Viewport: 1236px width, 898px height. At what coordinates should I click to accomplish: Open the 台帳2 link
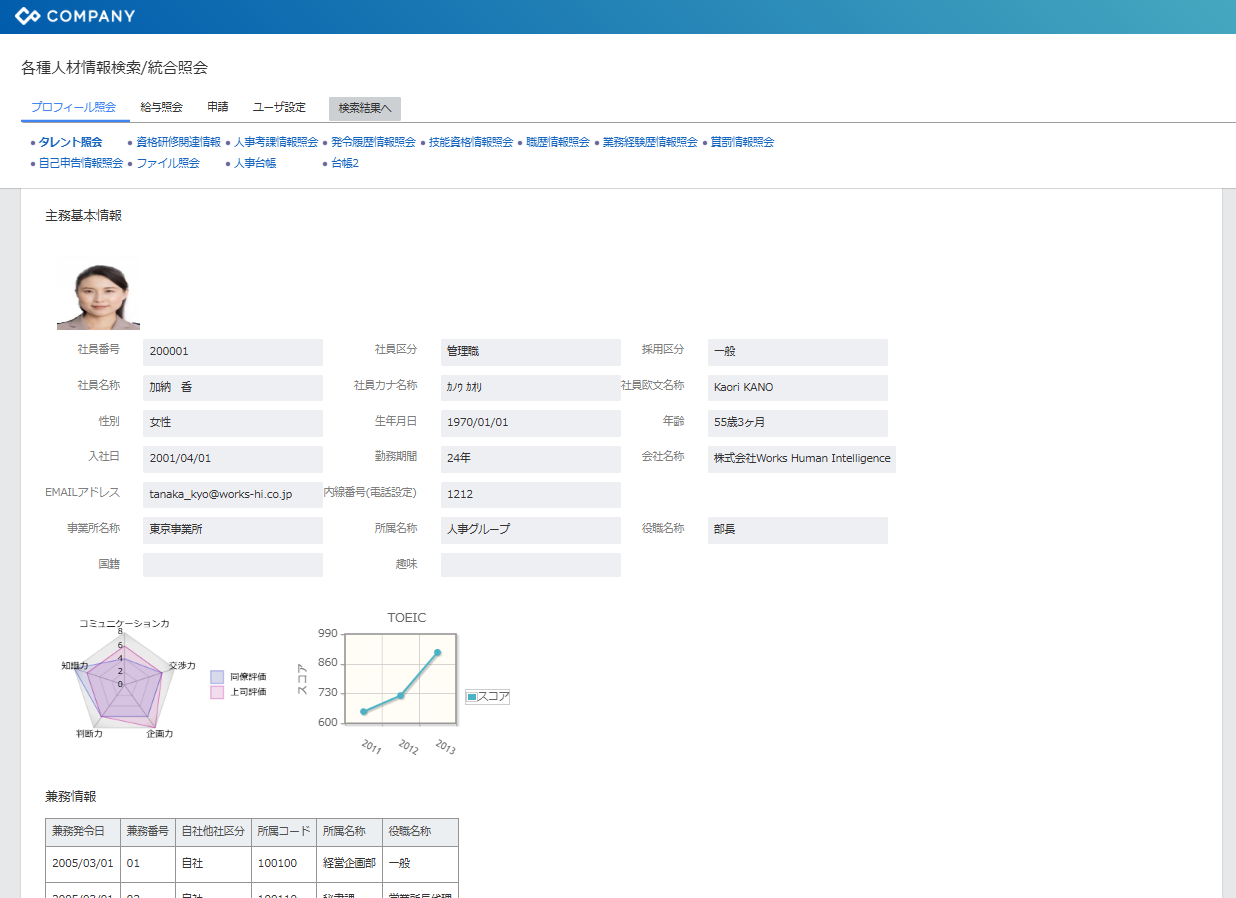click(x=344, y=163)
